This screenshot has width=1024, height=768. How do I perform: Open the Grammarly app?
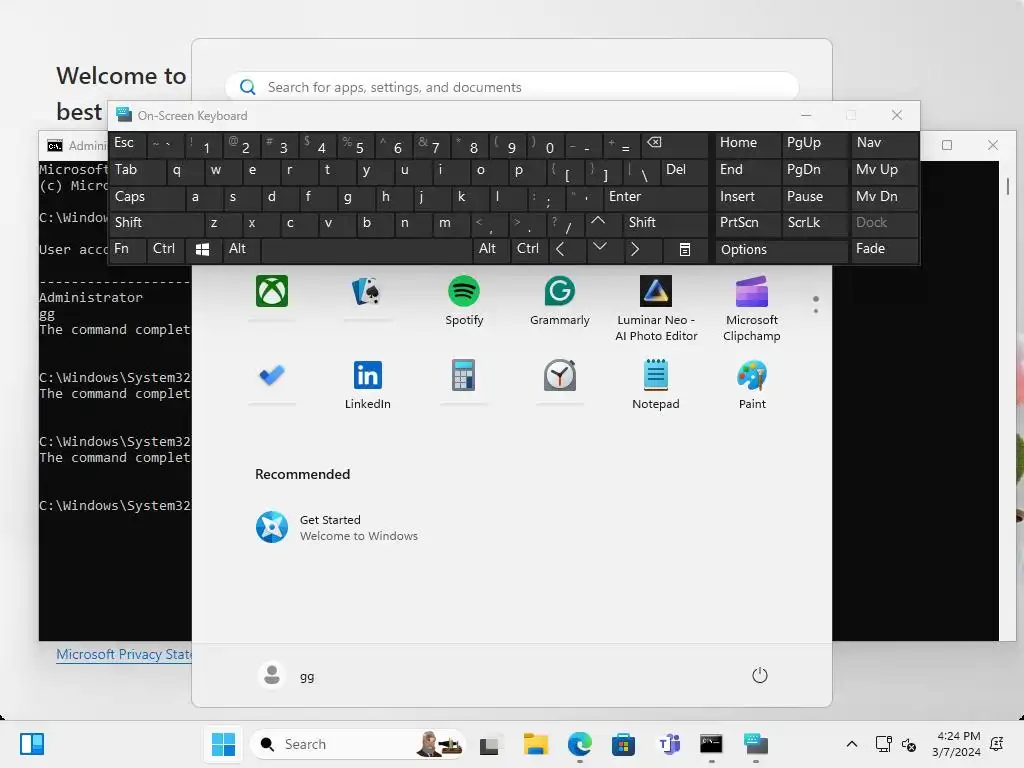tap(560, 300)
